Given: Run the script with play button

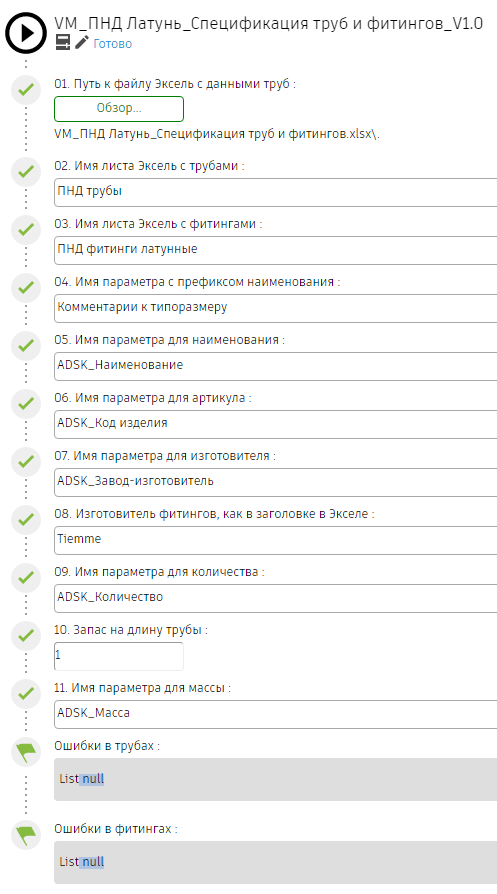Looking at the screenshot, I should click(26, 33).
